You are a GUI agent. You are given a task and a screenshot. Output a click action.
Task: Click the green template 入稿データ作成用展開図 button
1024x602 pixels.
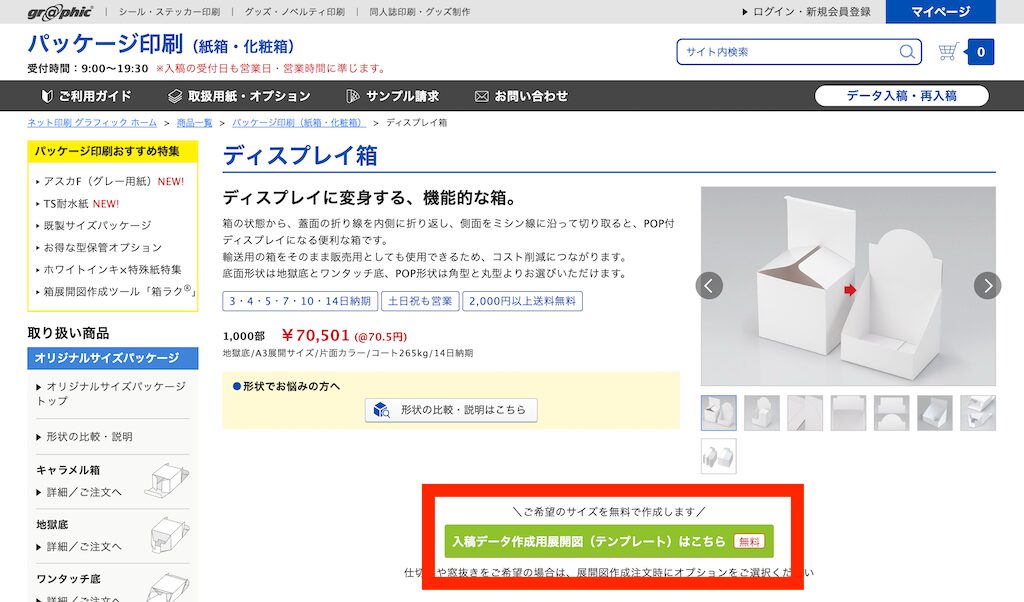609,541
